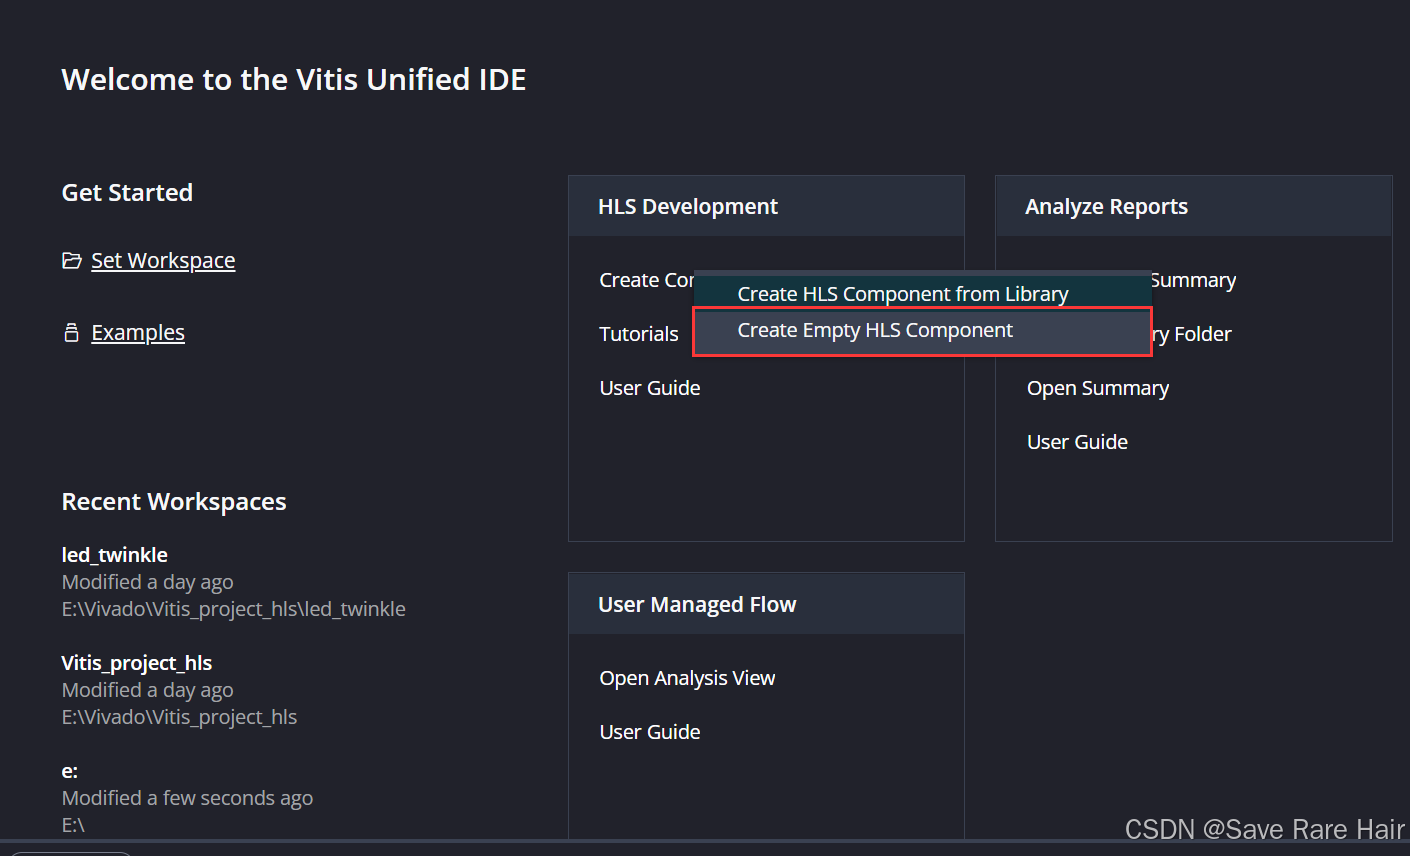Open User Guide in User Managed Flow
Viewport: 1410px width, 856px height.
pos(650,732)
